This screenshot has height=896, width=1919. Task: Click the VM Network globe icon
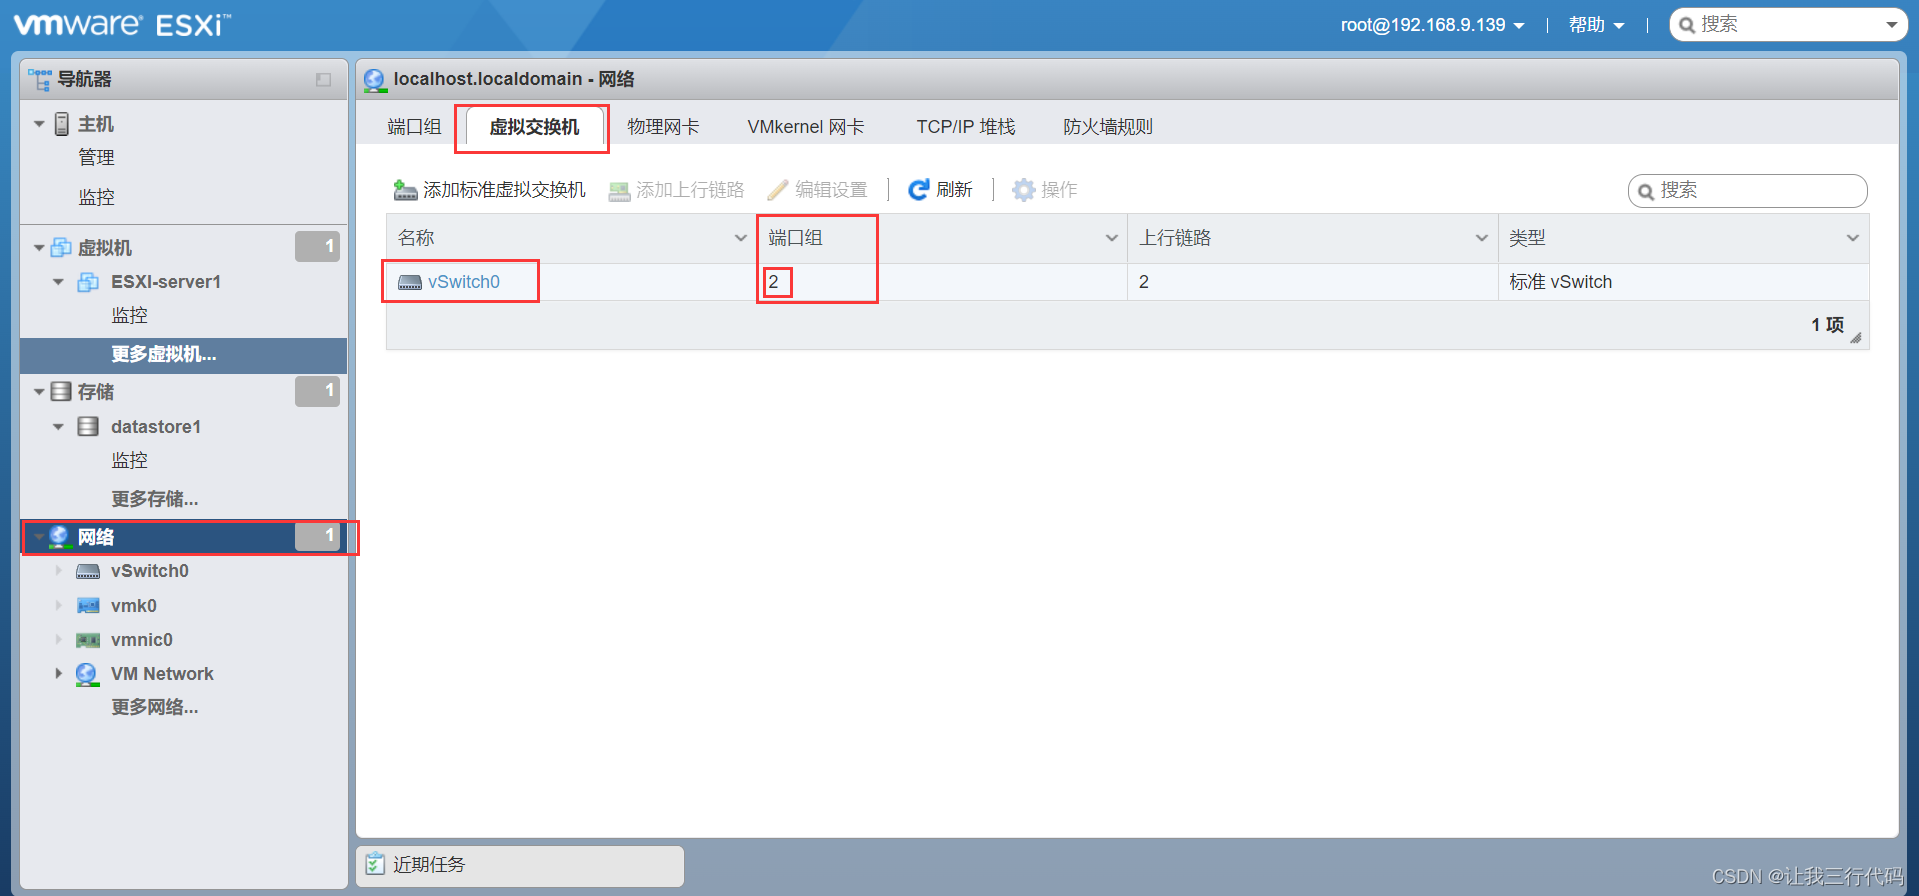(87, 674)
